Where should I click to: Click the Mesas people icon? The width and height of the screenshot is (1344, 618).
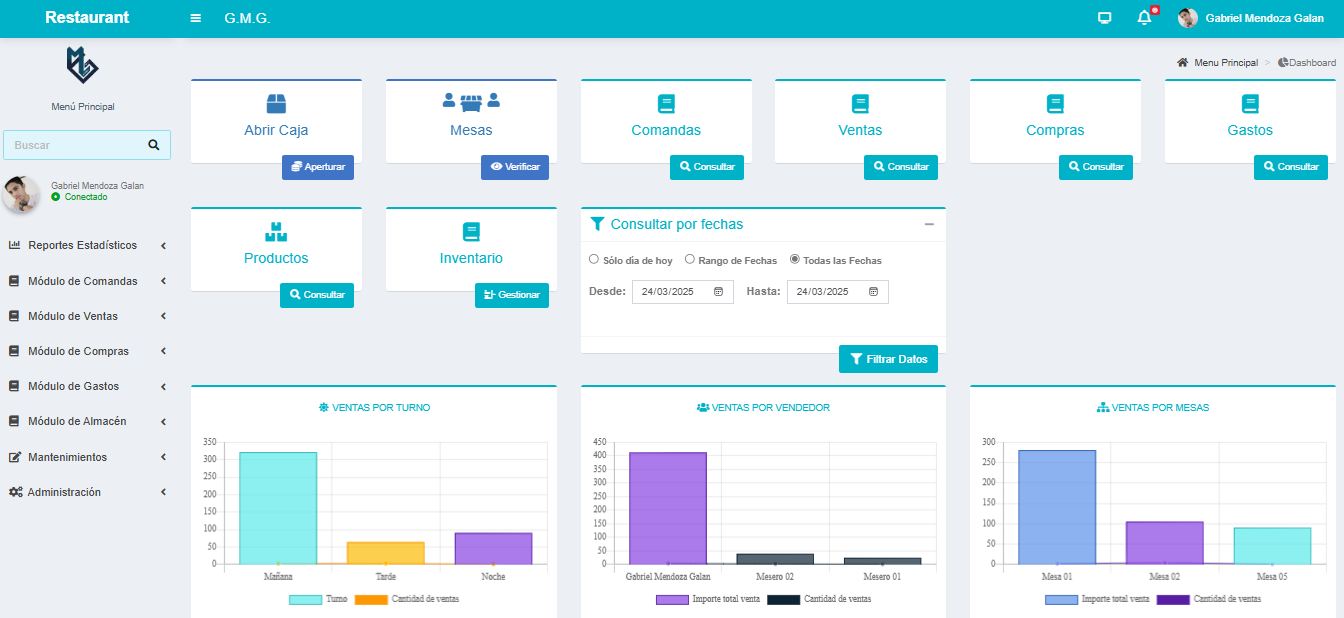[471, 103]
